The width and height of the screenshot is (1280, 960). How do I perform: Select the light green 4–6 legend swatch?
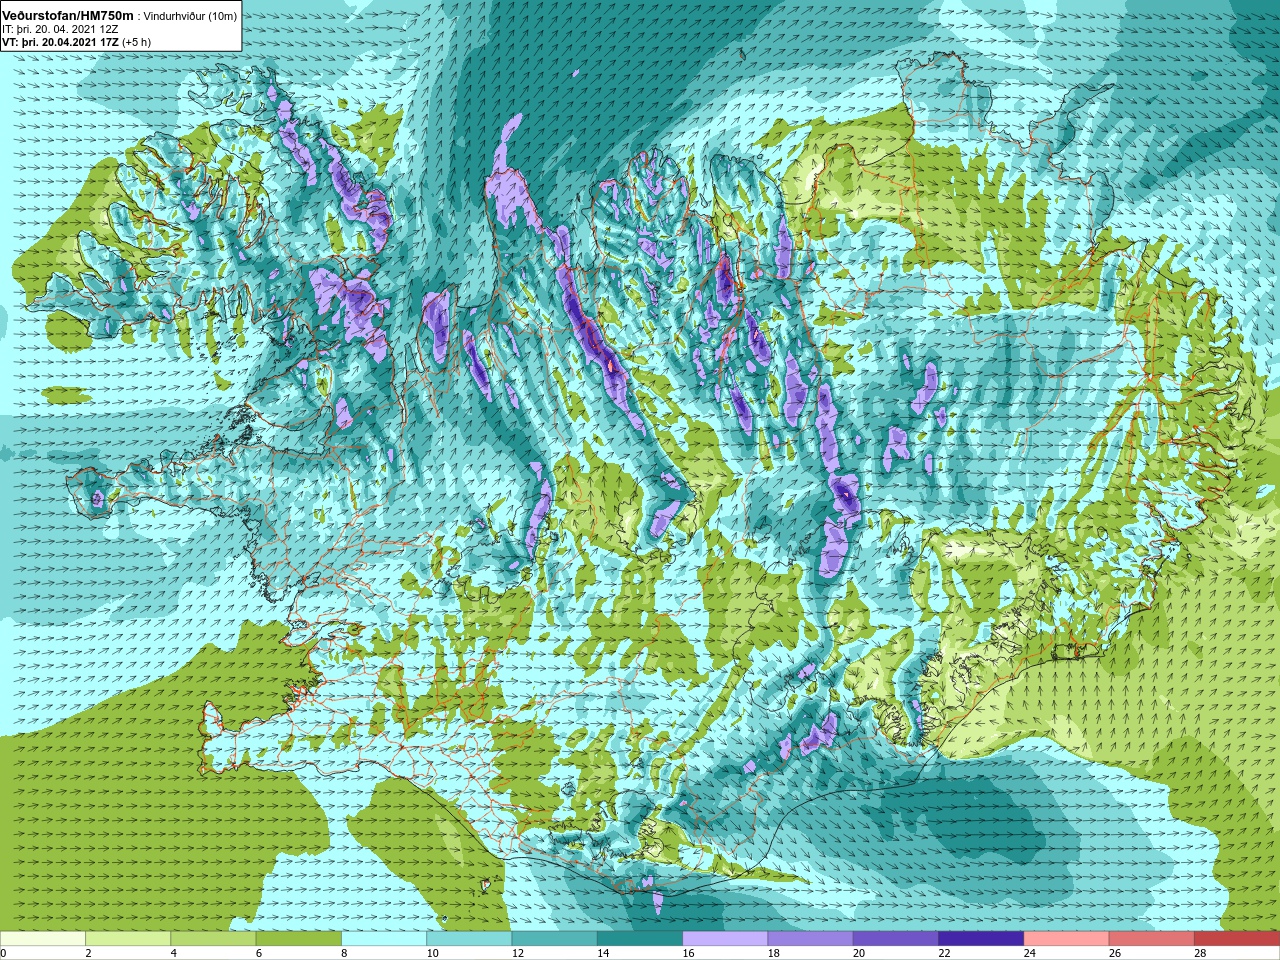click(x=213, y=938)
